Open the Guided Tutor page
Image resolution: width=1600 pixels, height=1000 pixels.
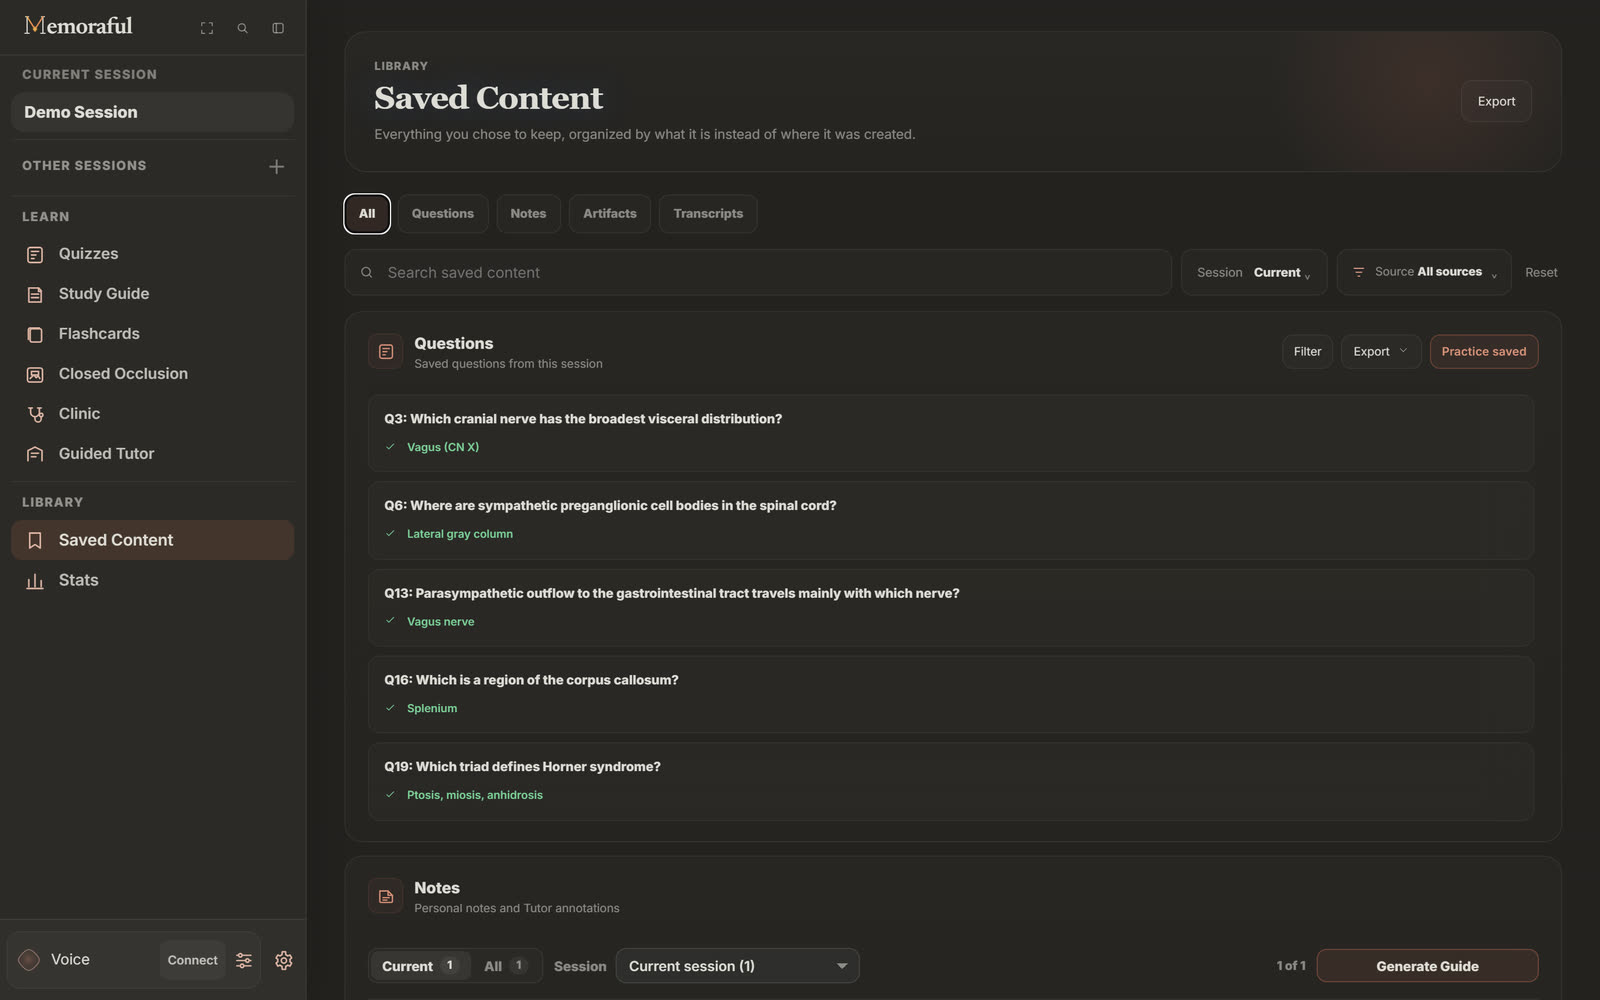152,454
